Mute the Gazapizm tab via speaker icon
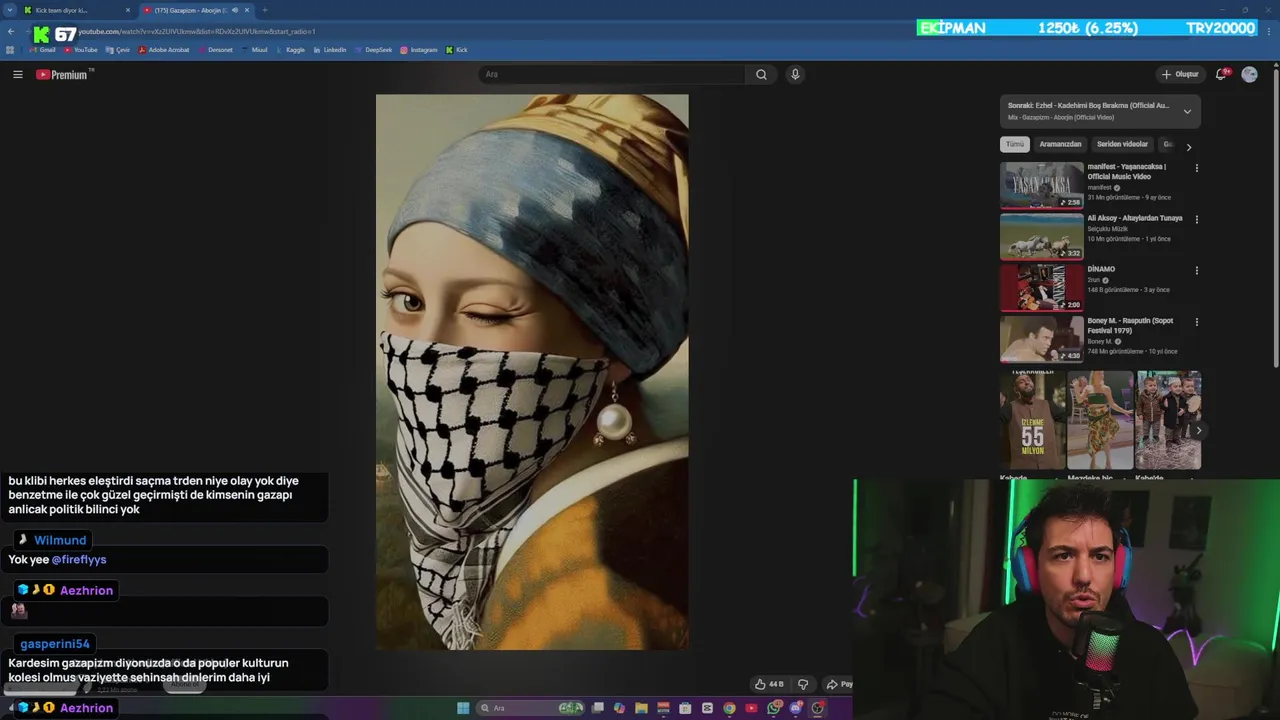1280x720 pixels. tap(235, 10)
